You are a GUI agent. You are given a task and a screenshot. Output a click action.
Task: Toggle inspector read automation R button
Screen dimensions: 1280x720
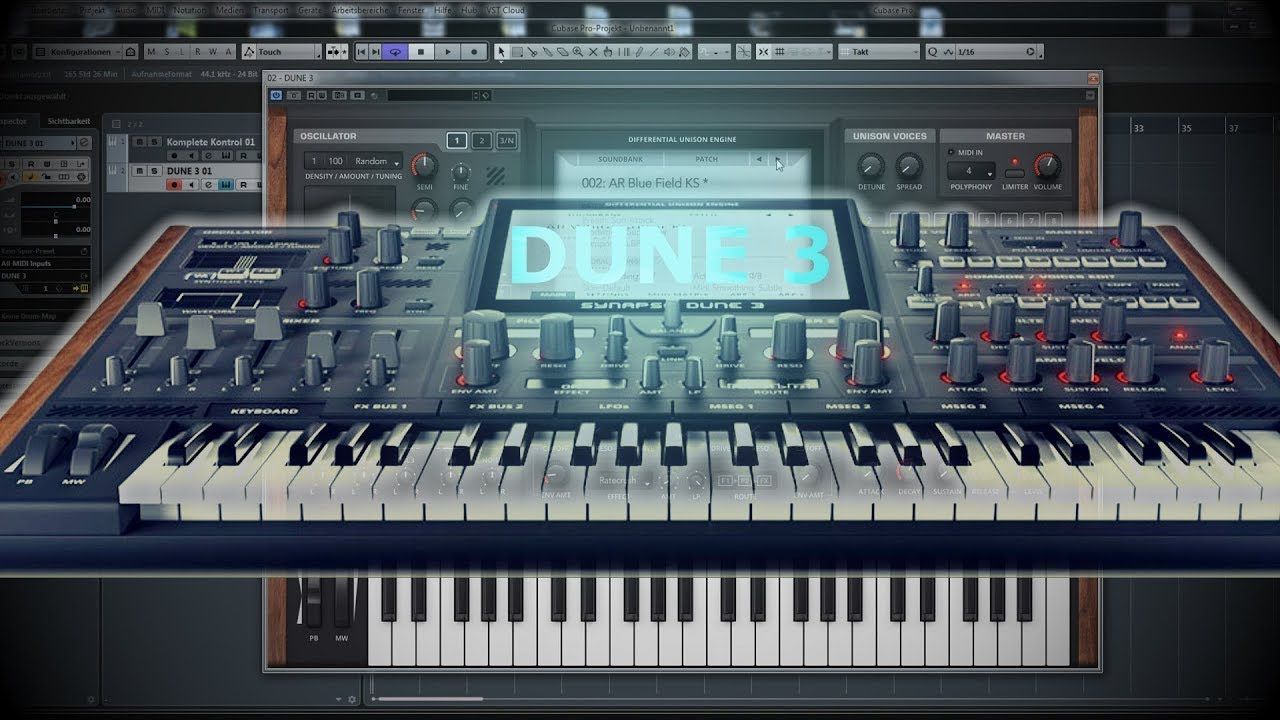click(31, 164)
